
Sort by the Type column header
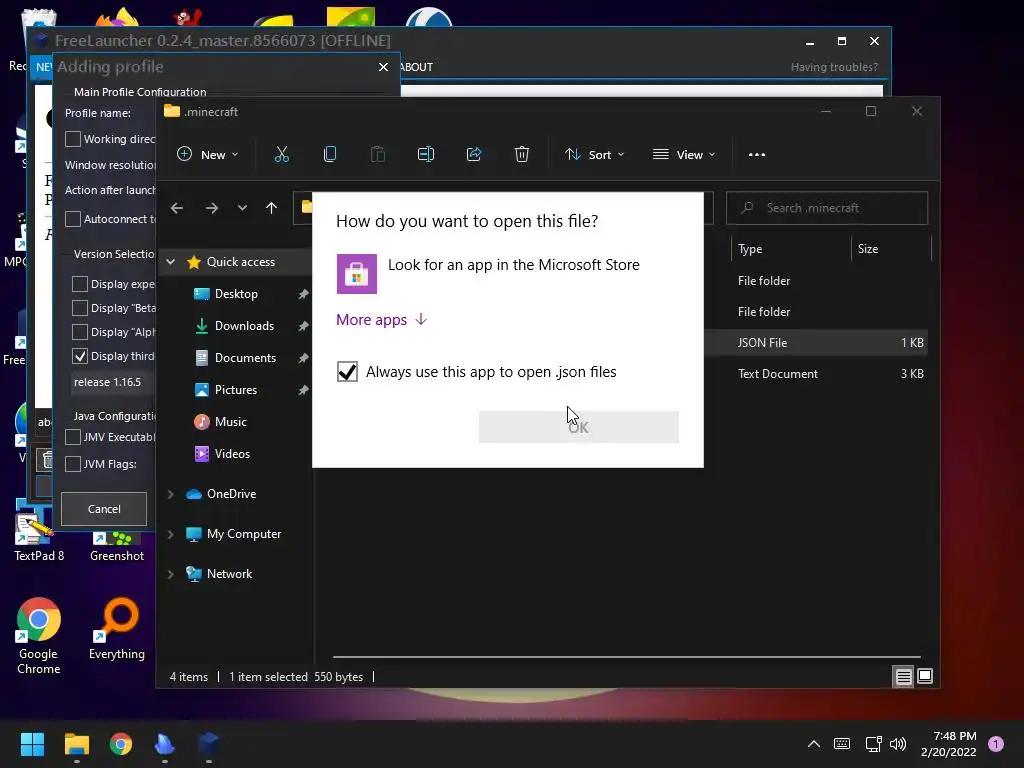tap(792, 249)
